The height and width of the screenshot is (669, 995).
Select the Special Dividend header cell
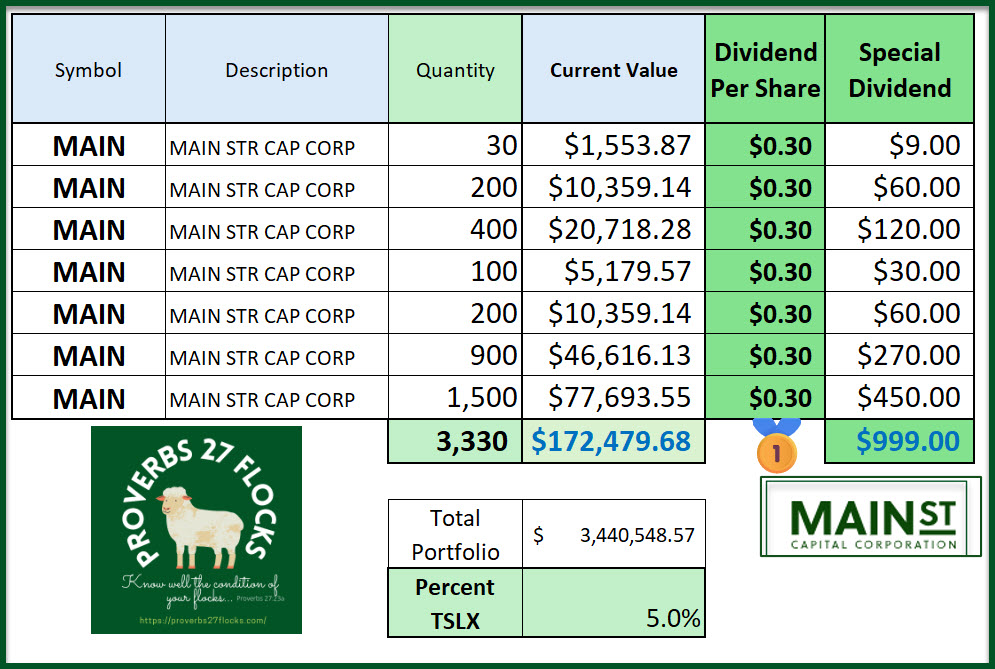[x=899, y=70]
